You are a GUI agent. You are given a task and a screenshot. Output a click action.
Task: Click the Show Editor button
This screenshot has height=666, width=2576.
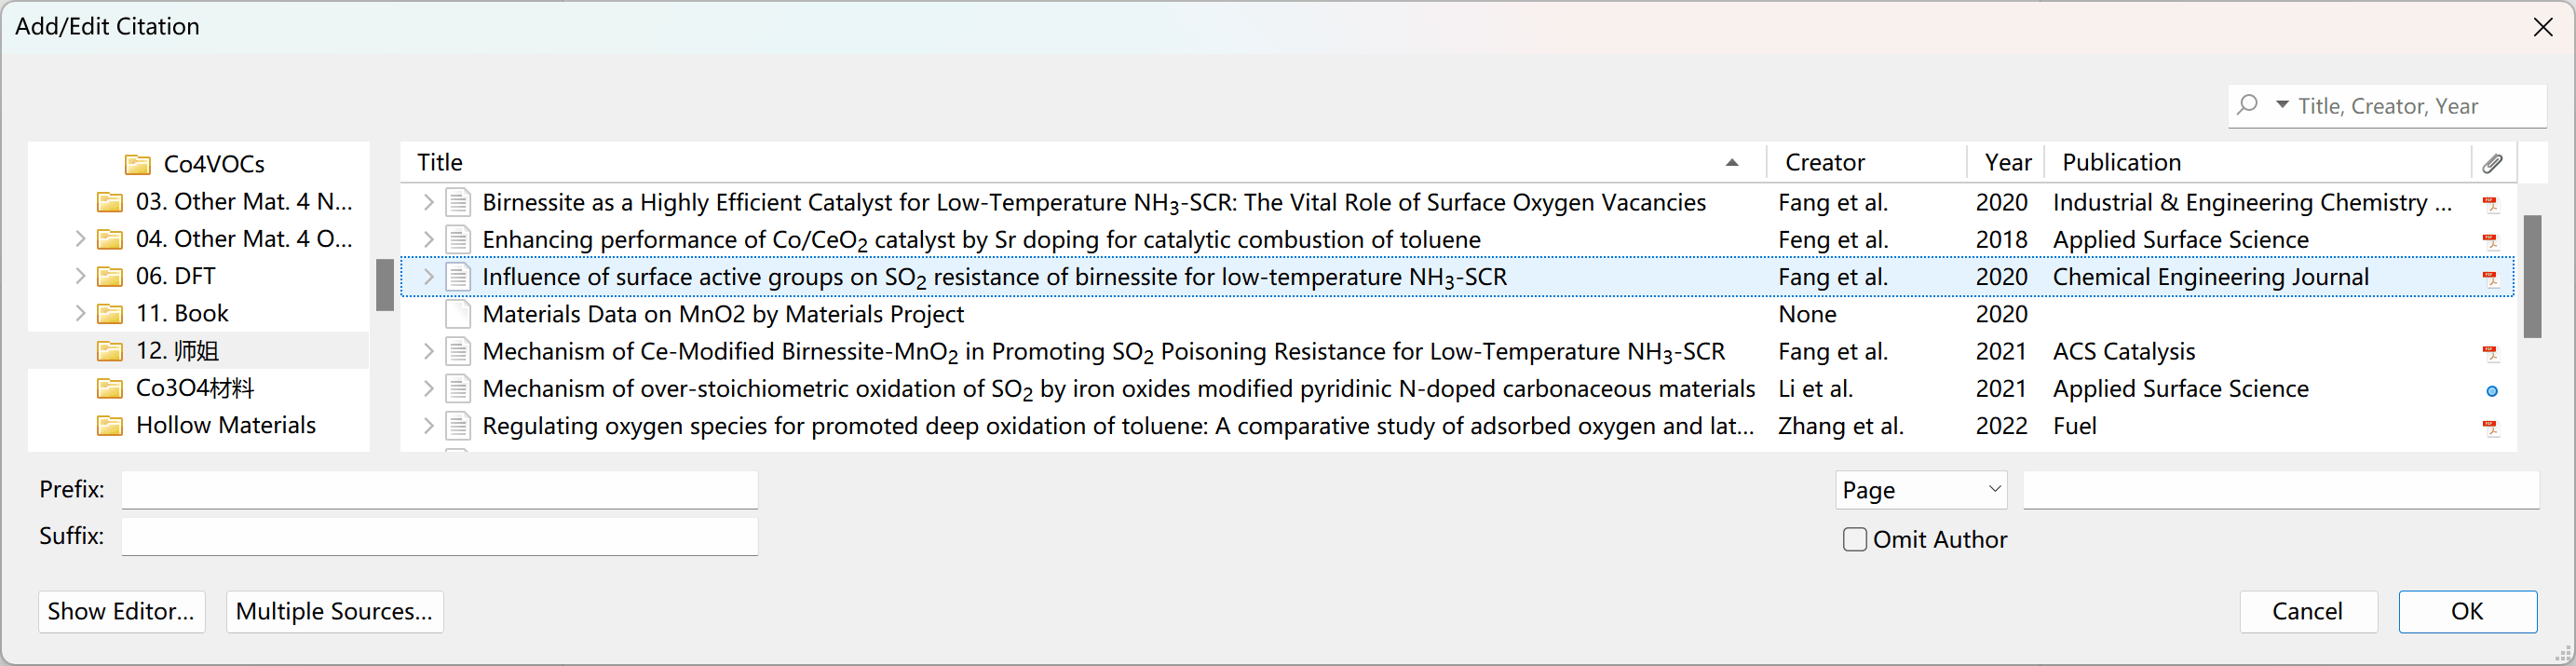[x=121, y=611]
